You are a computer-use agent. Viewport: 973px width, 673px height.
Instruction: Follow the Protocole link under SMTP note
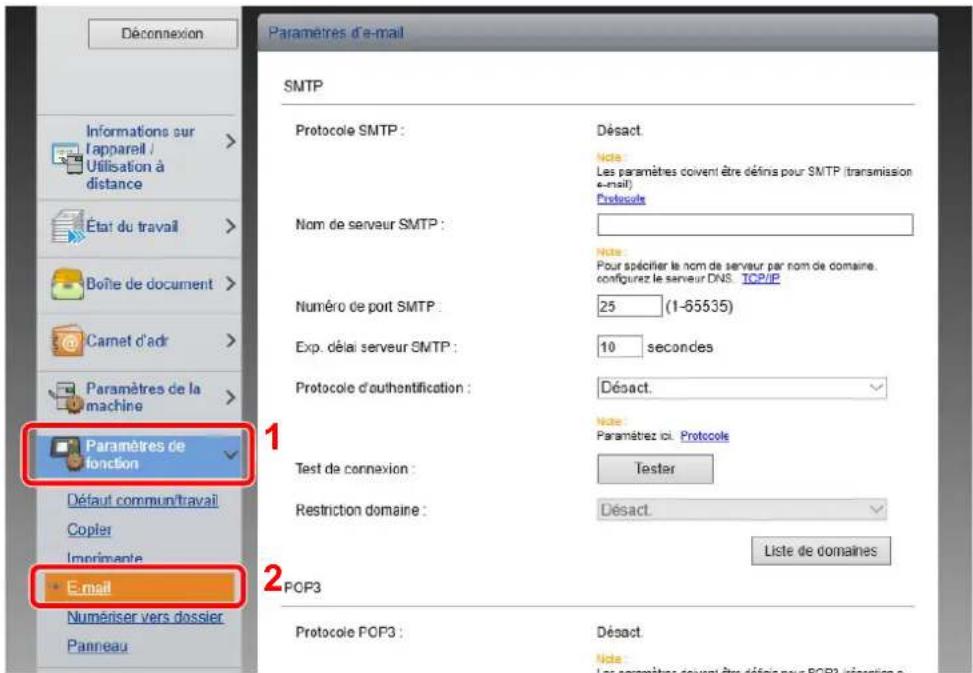[621, 198]
